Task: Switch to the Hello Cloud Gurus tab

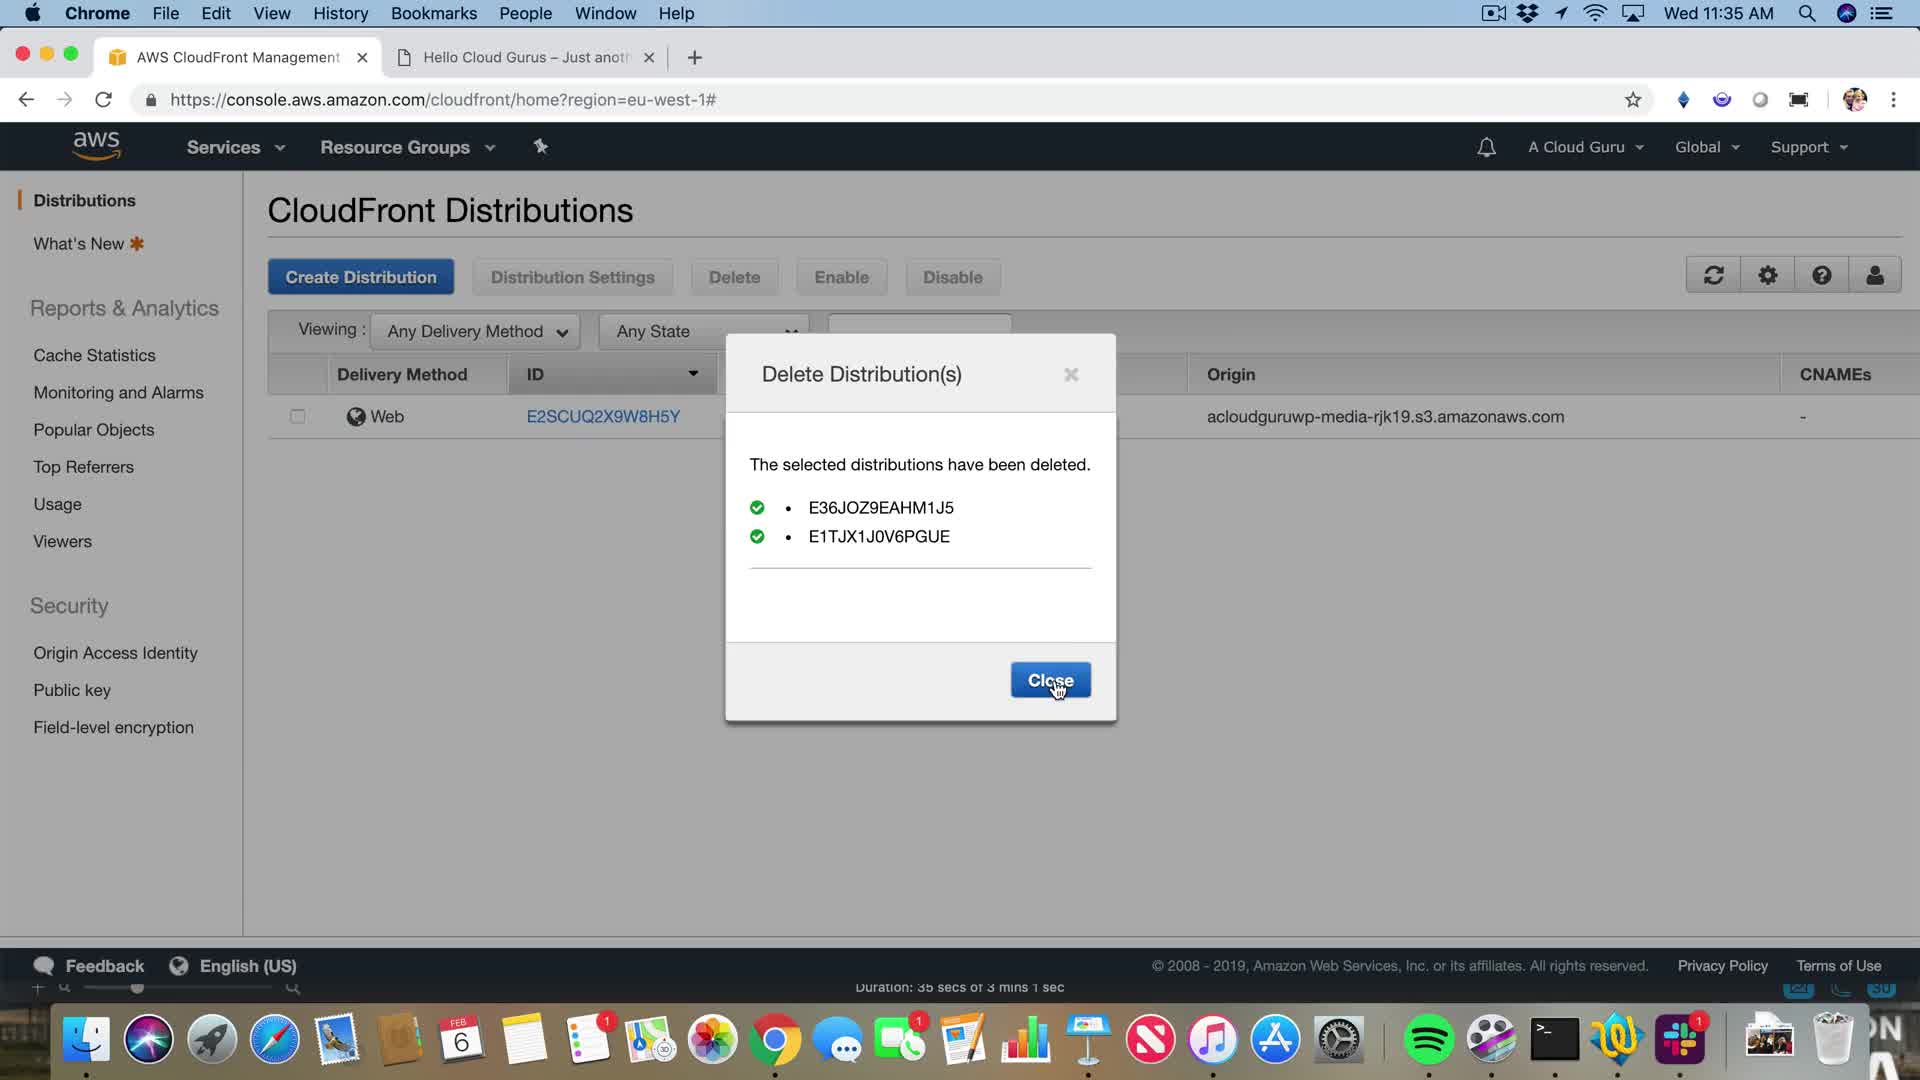Action: point(525,57)
